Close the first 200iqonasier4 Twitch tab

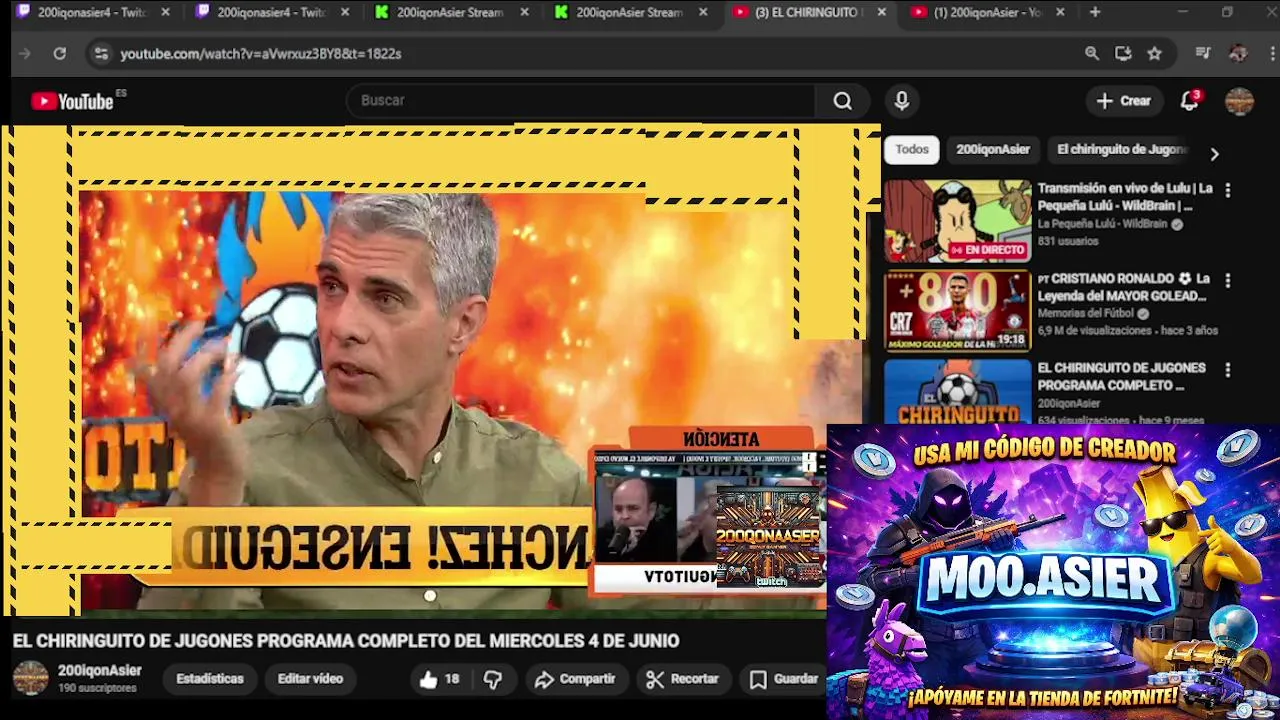click(x=165, y=12)
